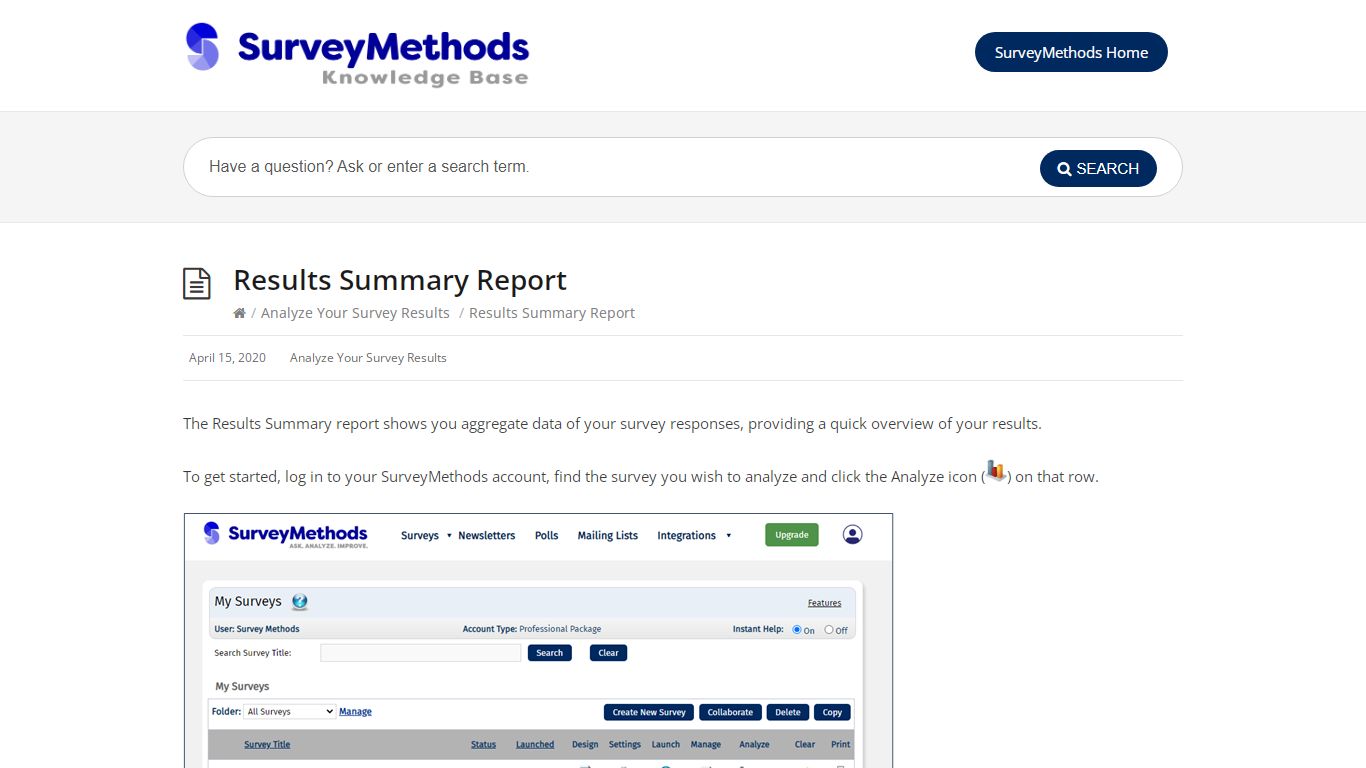The width and height of the screenshot is (1366, 768).
Task: Open Analyze Your Survey Results breadcrumb
Action: [x=355, y=313]
